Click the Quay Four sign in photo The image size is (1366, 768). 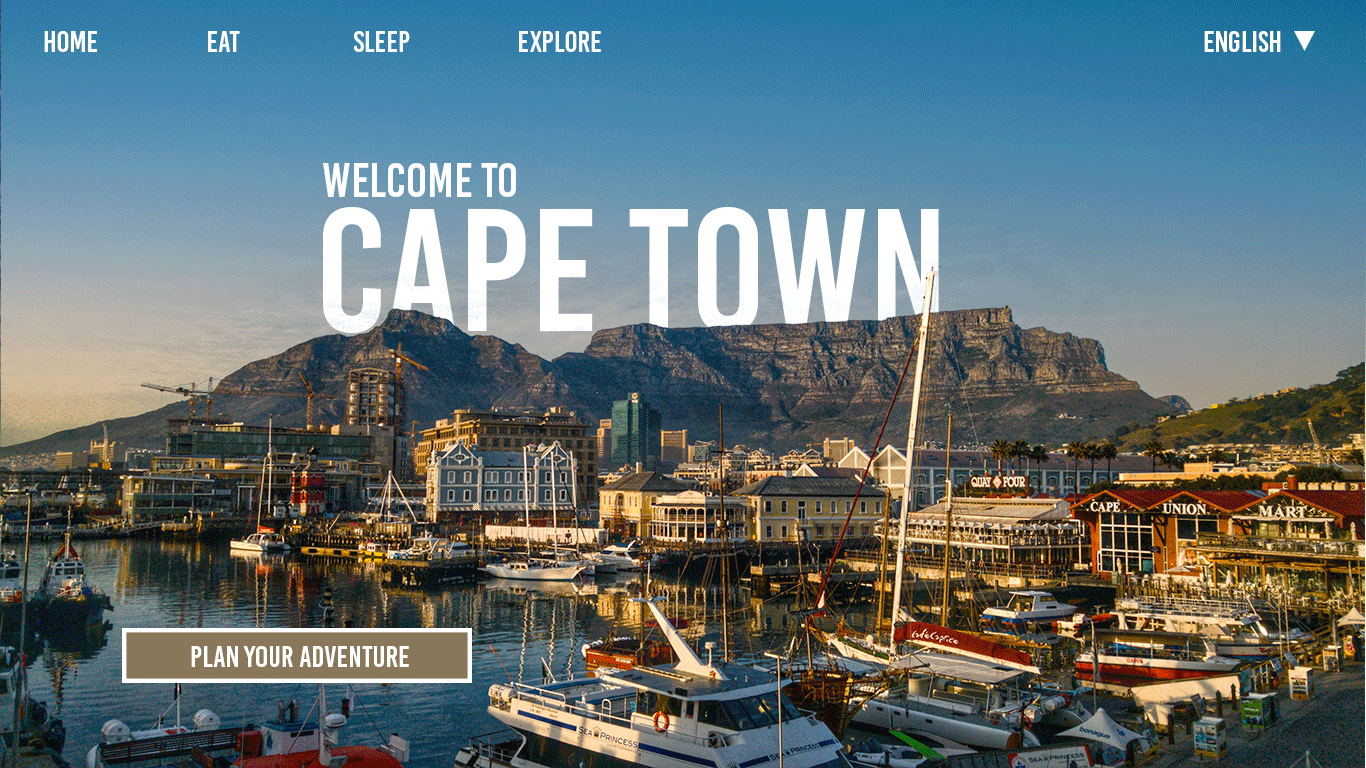click(x=998, y=482)
